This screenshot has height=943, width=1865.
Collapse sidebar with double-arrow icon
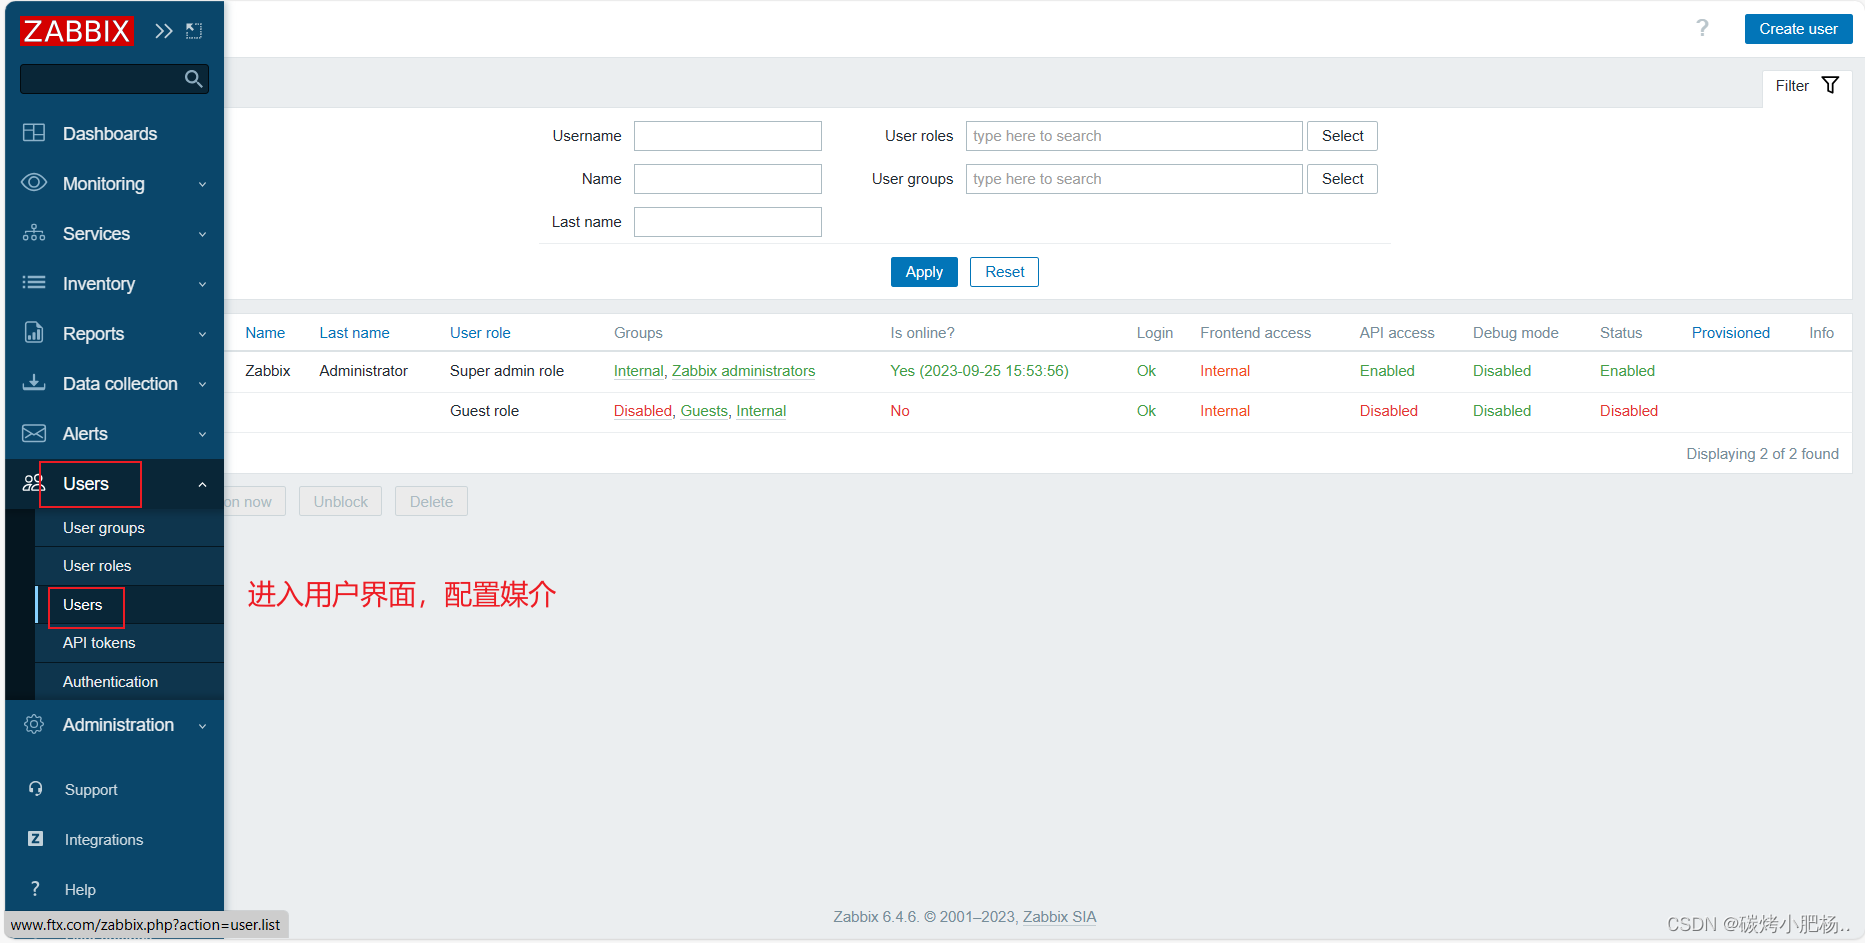click(164, 31)
